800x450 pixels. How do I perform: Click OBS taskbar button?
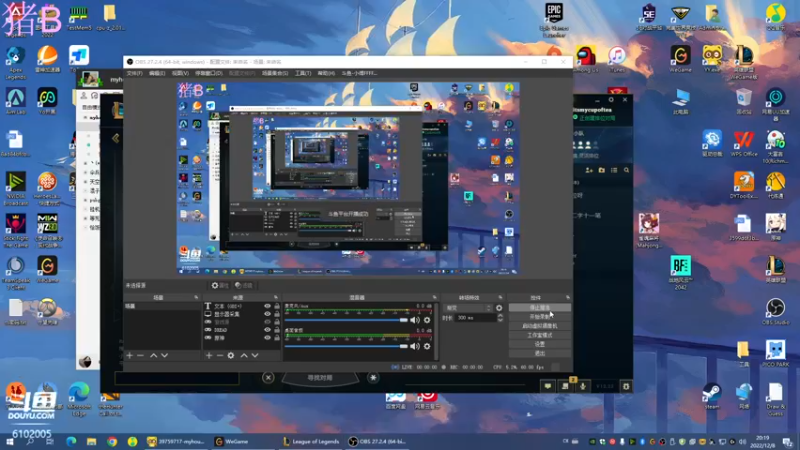tap(378, 441)
